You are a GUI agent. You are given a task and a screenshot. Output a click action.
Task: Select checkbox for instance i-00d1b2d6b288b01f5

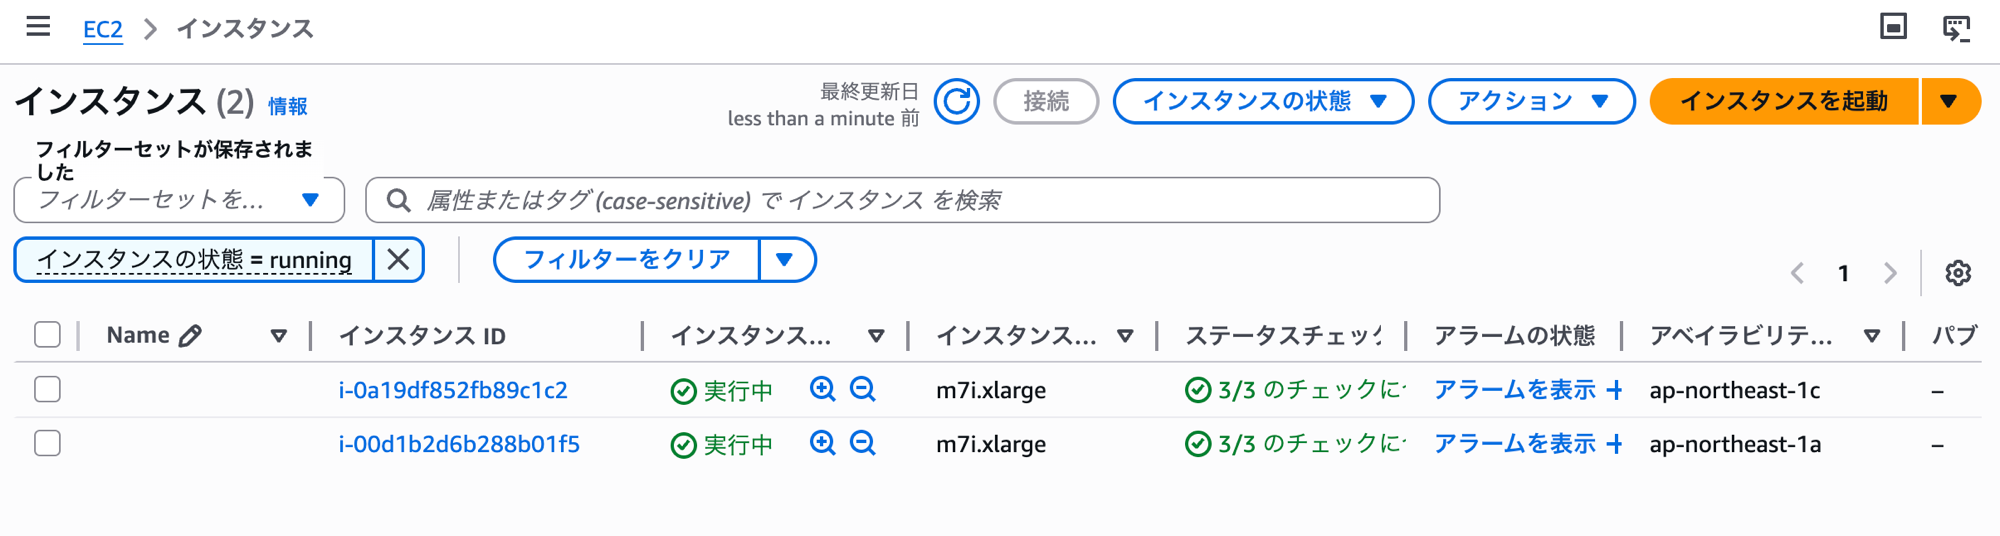click(47, 443)
